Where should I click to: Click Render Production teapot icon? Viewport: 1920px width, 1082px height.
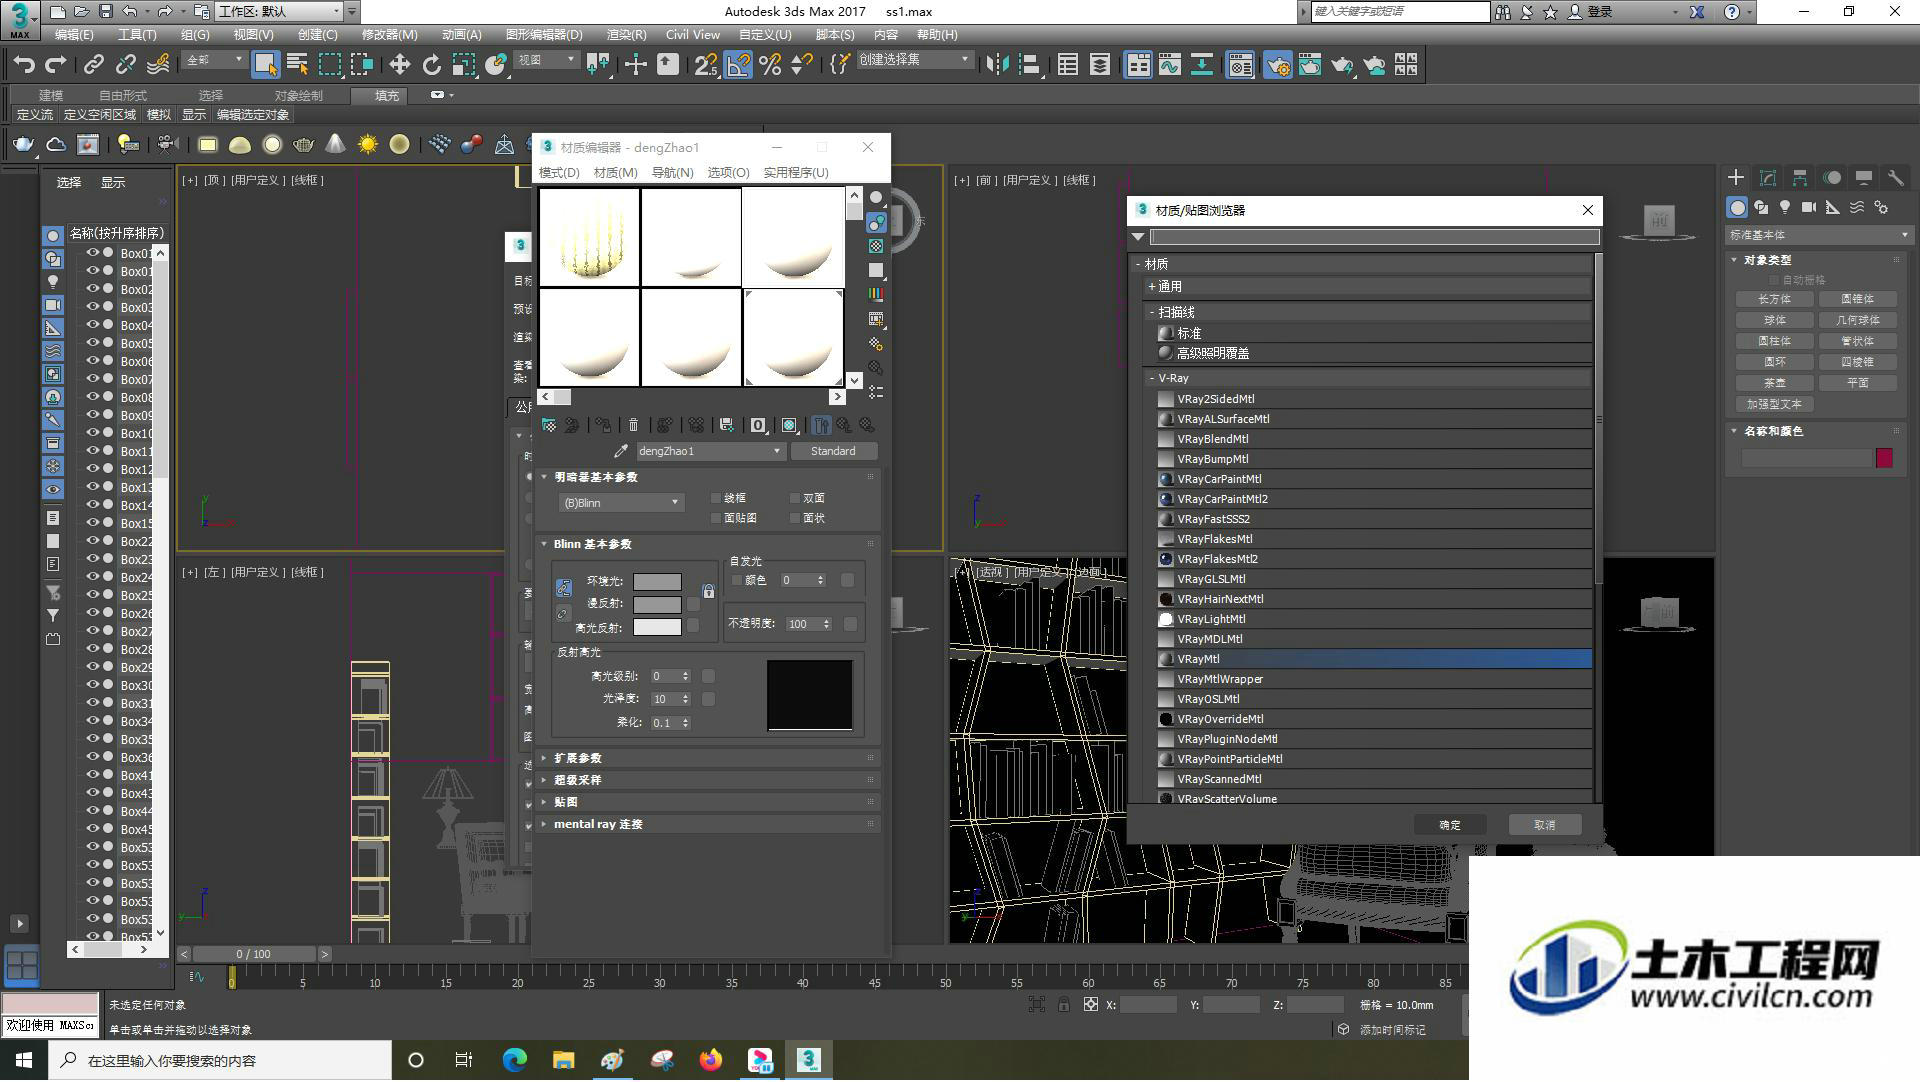point(1343,65)
